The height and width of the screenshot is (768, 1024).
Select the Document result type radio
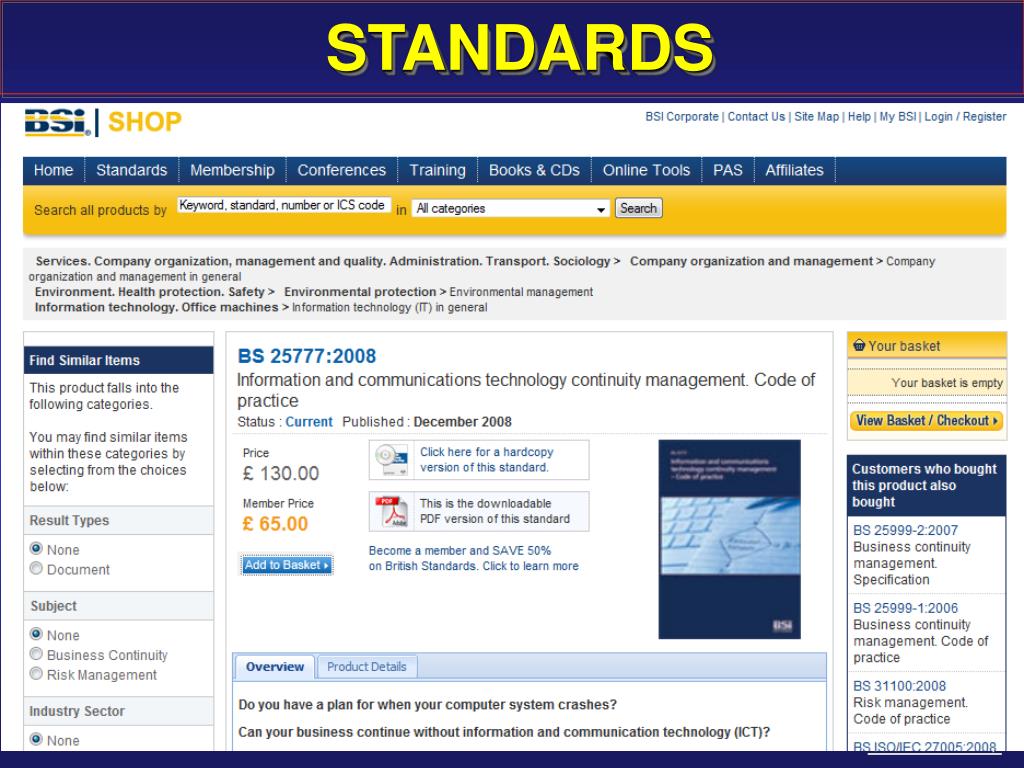pyautogui.click(x=36, y=568)
